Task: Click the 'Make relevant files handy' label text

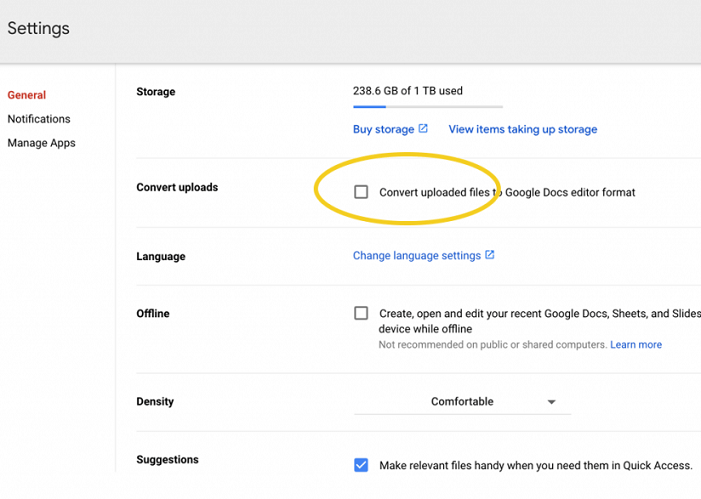Action: [x=535, y=465]
